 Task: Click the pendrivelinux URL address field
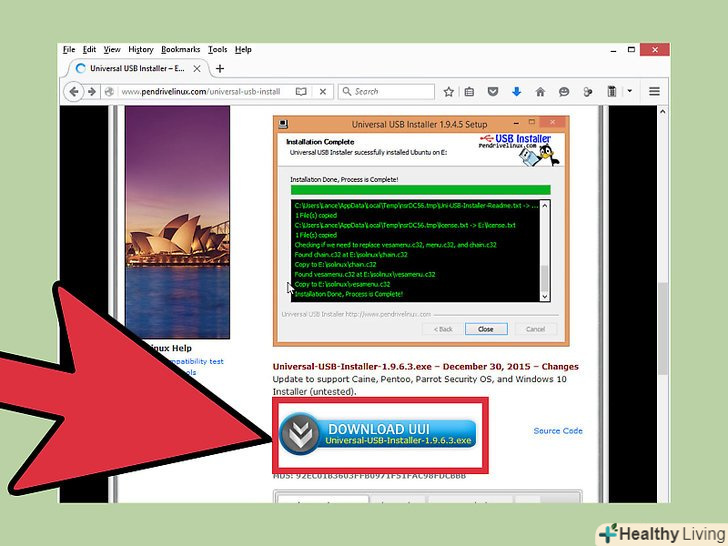coord(201,91)
